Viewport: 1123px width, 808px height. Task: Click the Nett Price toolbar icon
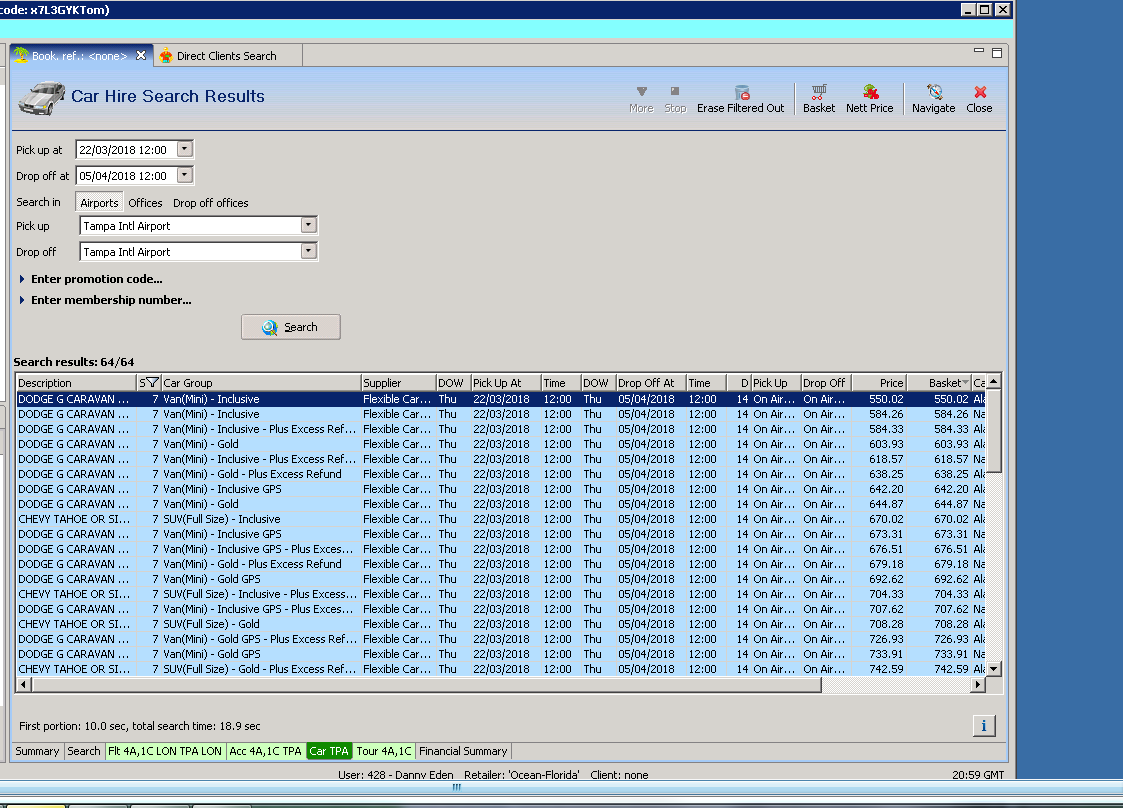click(869, 93)
